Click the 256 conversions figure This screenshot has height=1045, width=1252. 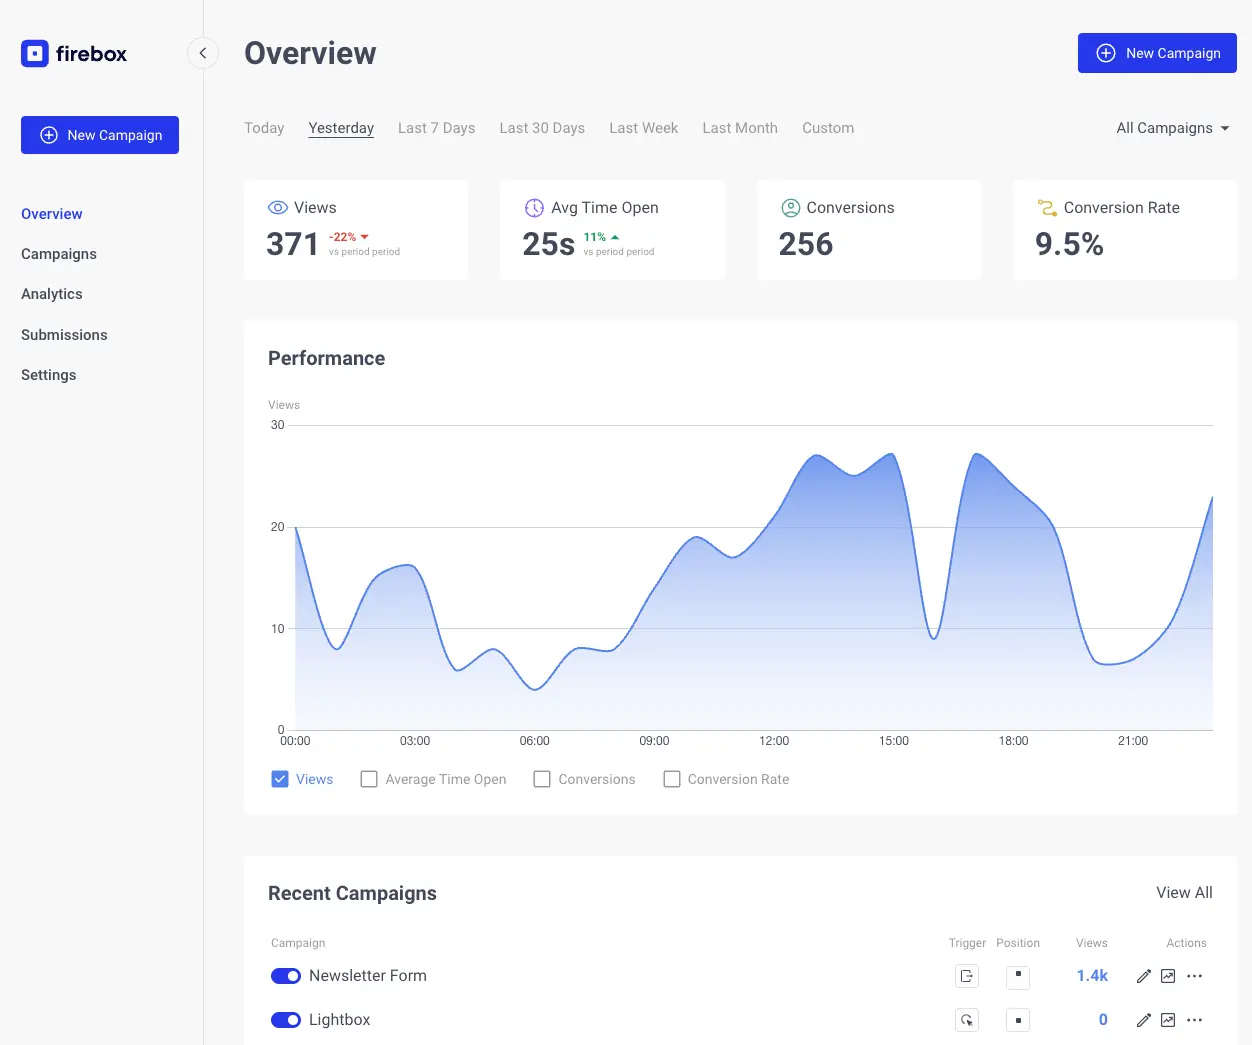click(x=806, y=244)
